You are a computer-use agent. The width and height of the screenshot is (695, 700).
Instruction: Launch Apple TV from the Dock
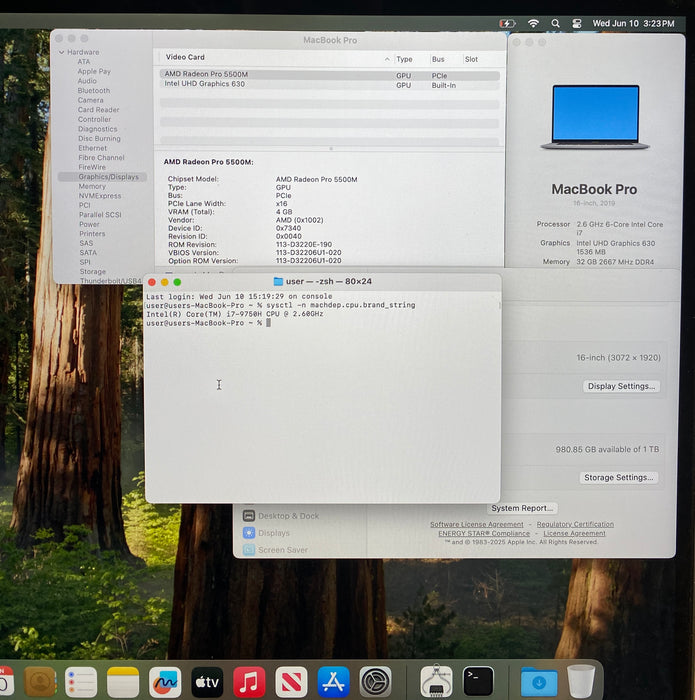207,682
